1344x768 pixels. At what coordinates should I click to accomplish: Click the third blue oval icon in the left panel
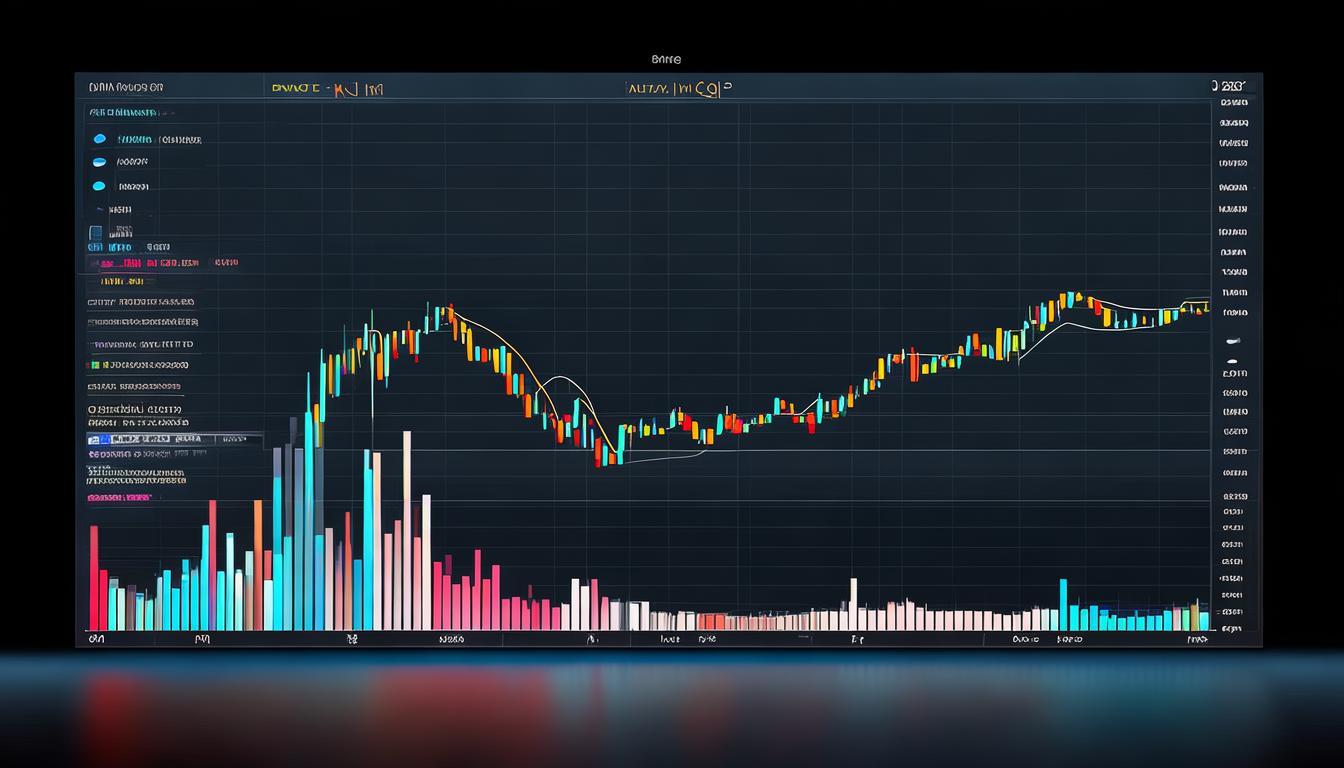pos(99,186)
